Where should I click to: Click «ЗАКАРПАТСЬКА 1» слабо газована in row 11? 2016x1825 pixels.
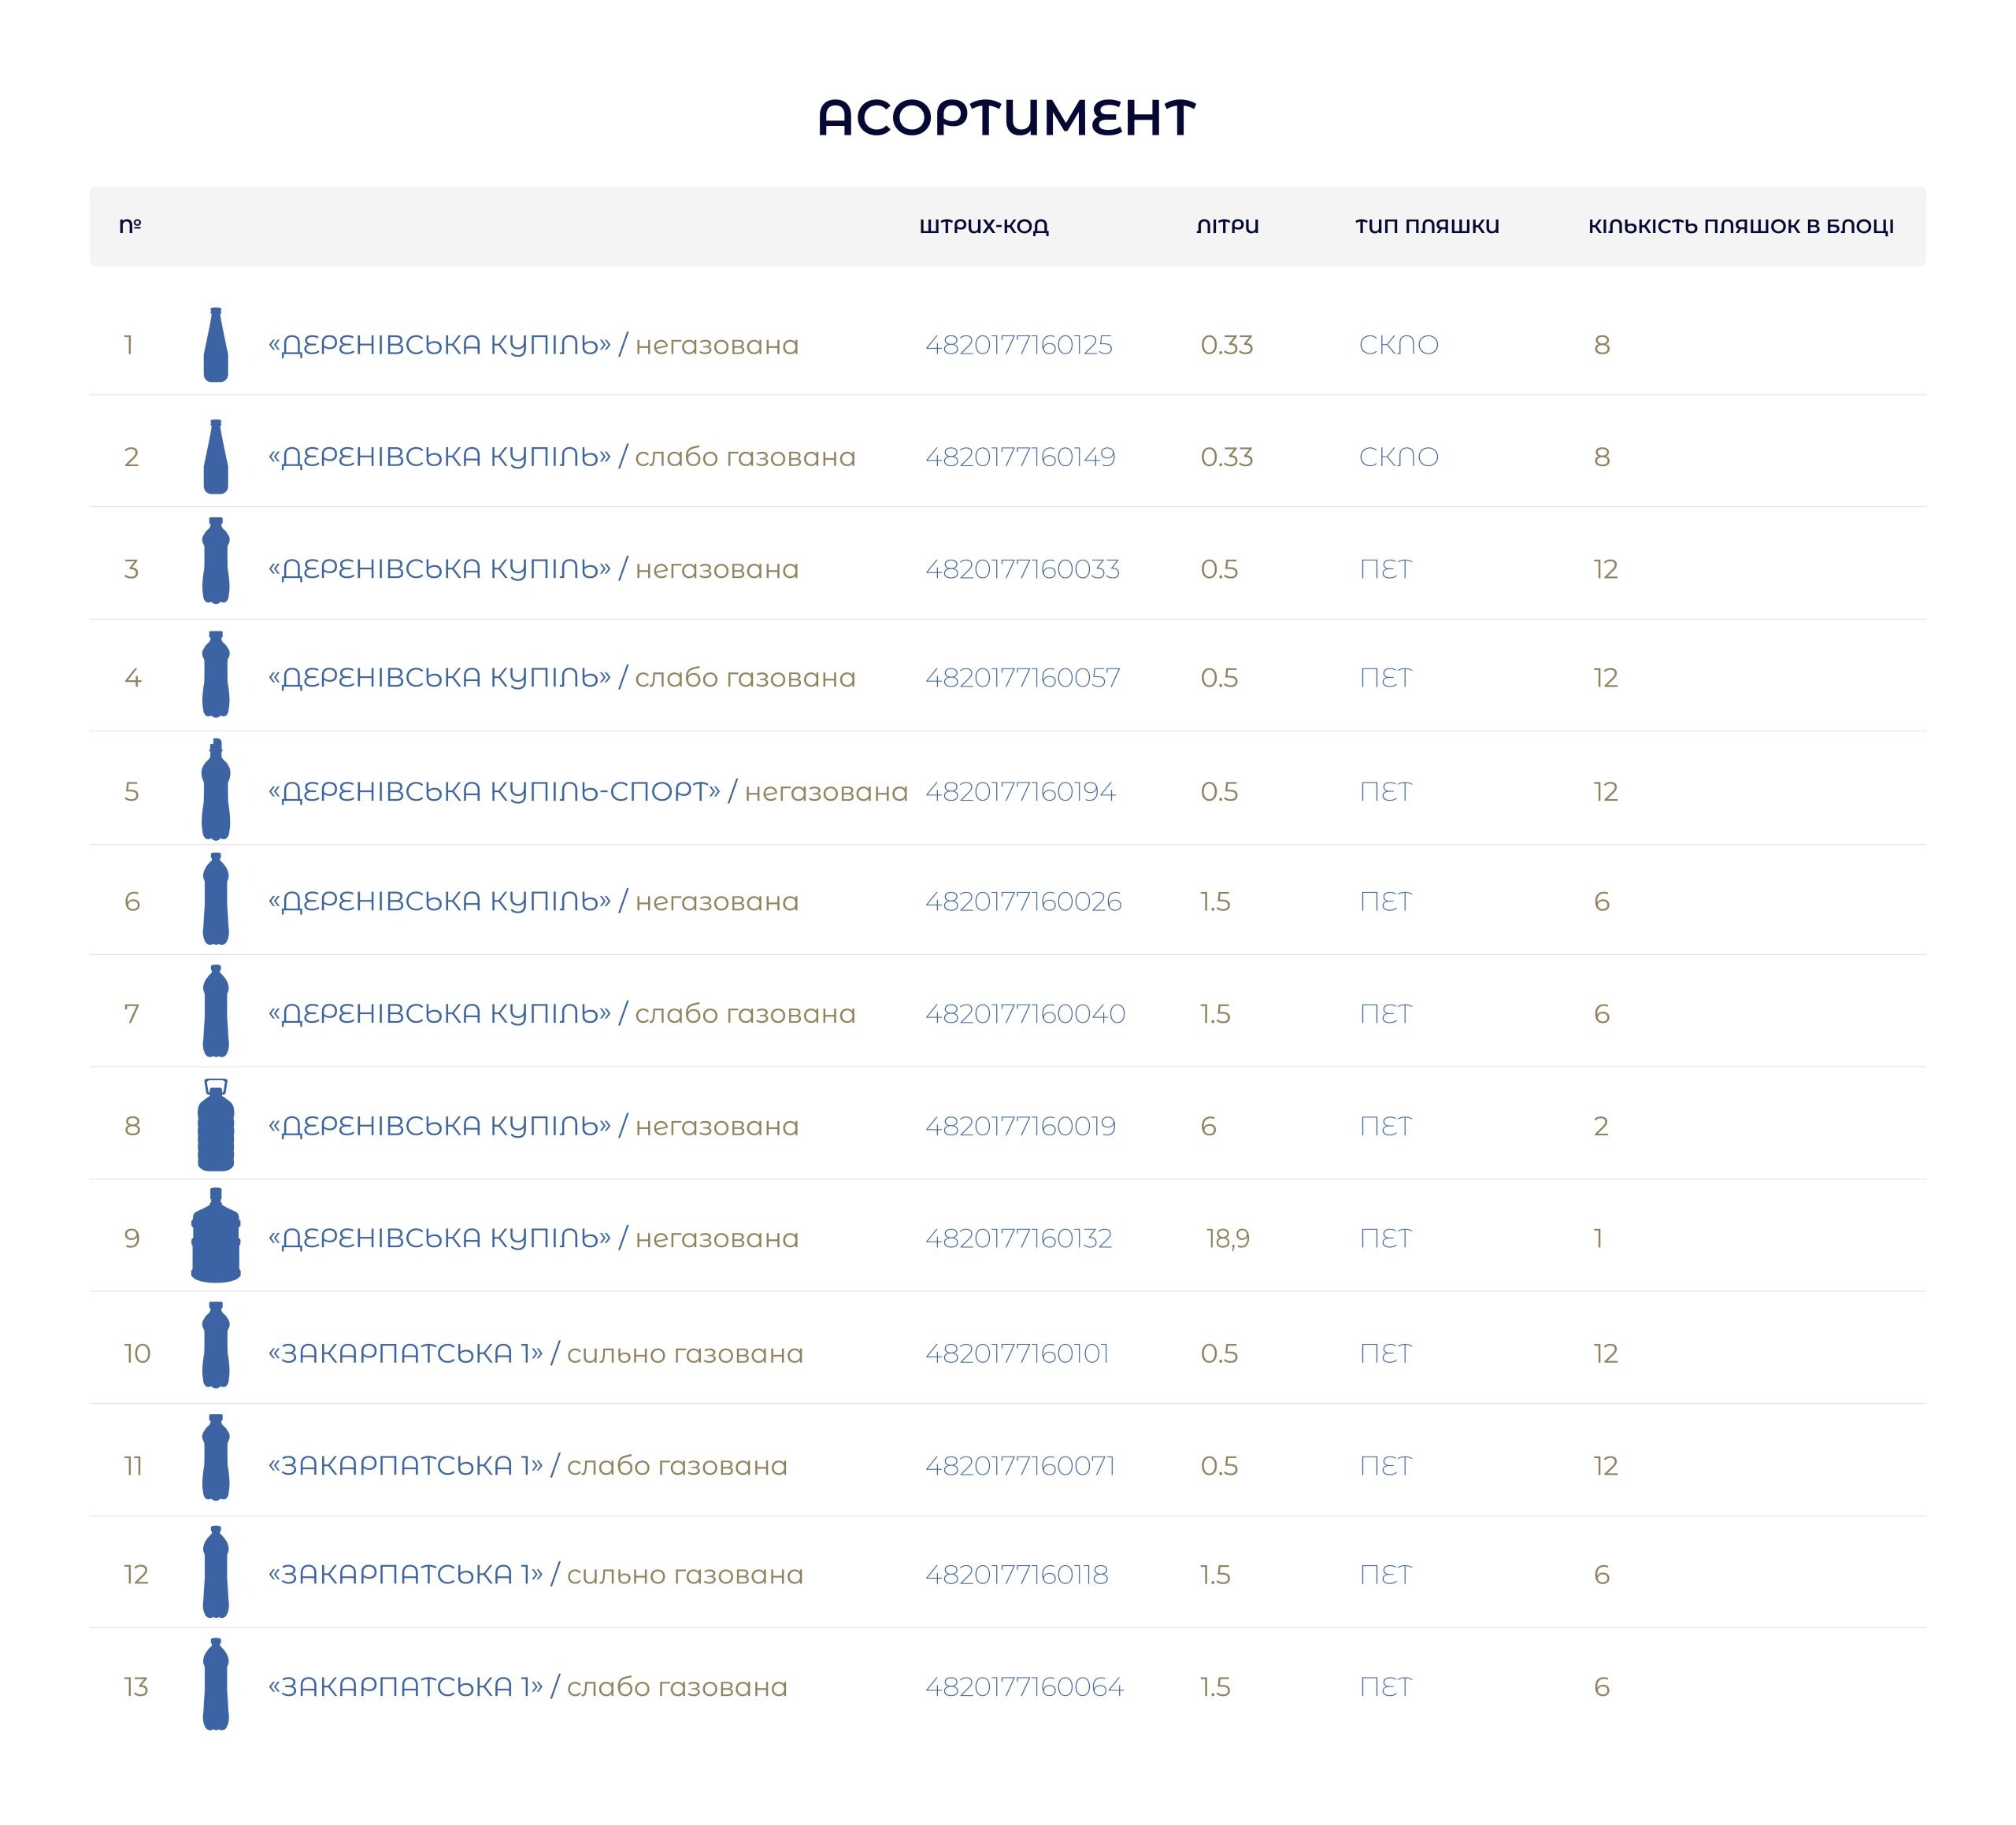pyautogui.click(x=528, y=1466)
